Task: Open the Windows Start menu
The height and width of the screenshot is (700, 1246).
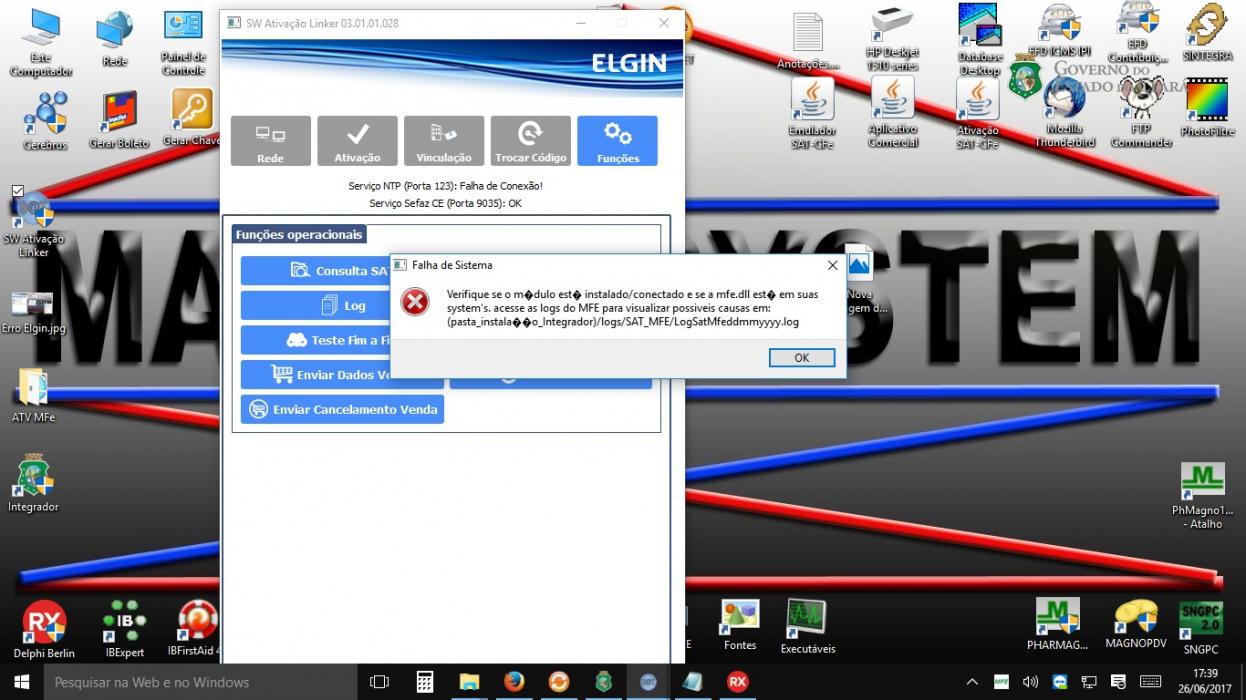Action: (21, 682)
